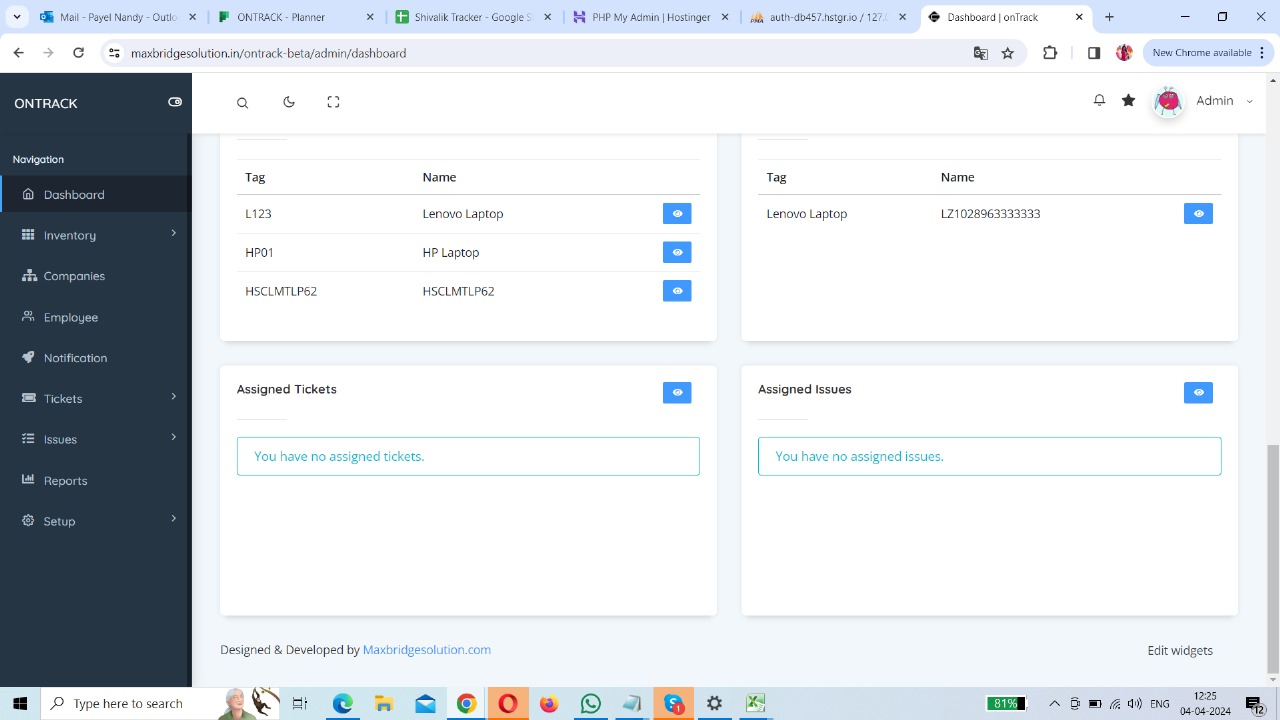The image size is (1280, 720).
Task: Open Reports from the sidebar
Action: pos(65,481)
